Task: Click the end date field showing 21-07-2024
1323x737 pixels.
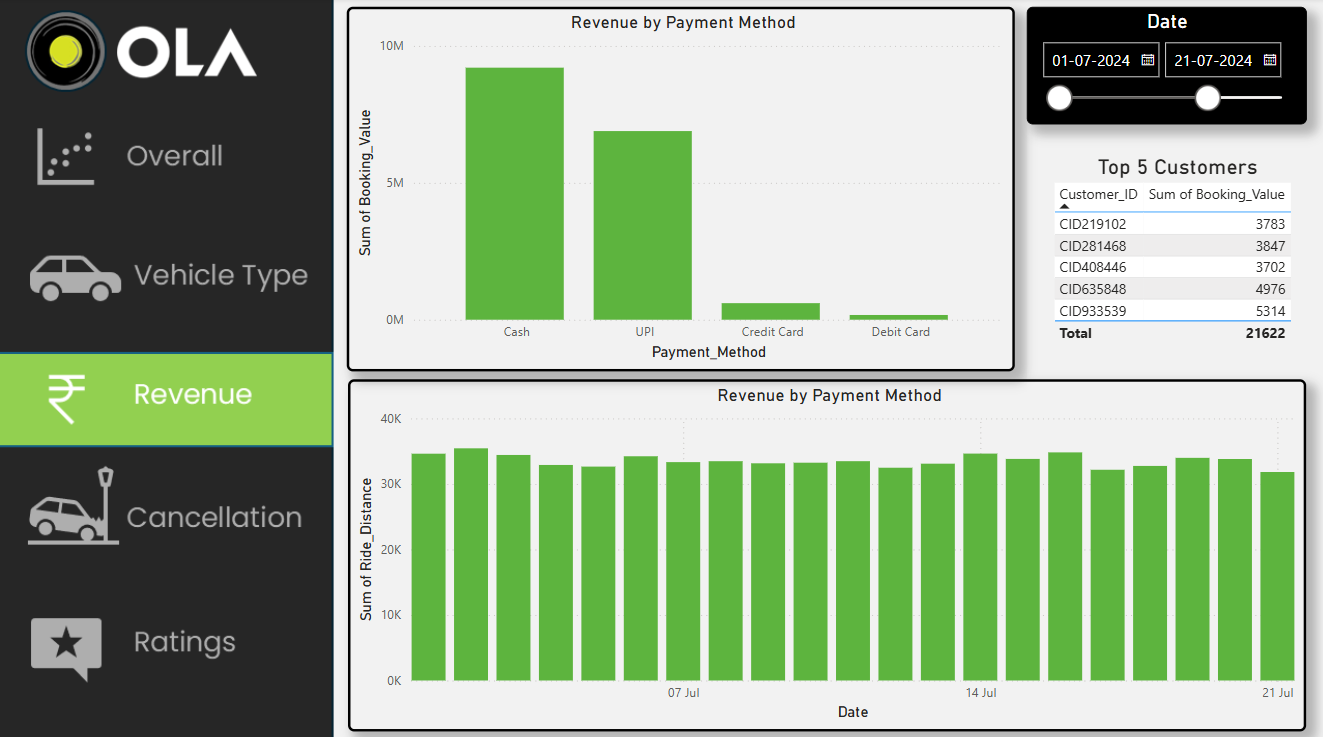Action: 1223,60
